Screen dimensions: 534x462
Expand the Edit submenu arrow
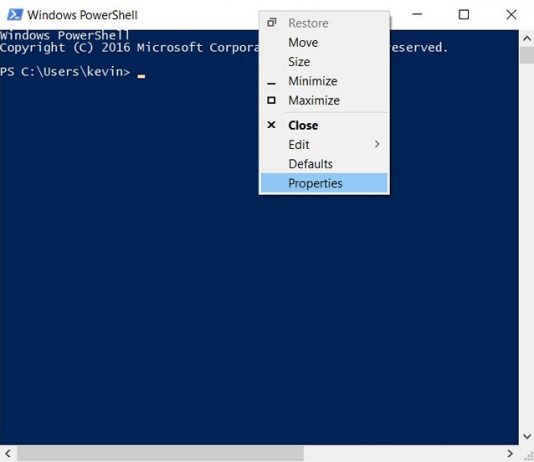pyautogui.click(x=377, y=144)
